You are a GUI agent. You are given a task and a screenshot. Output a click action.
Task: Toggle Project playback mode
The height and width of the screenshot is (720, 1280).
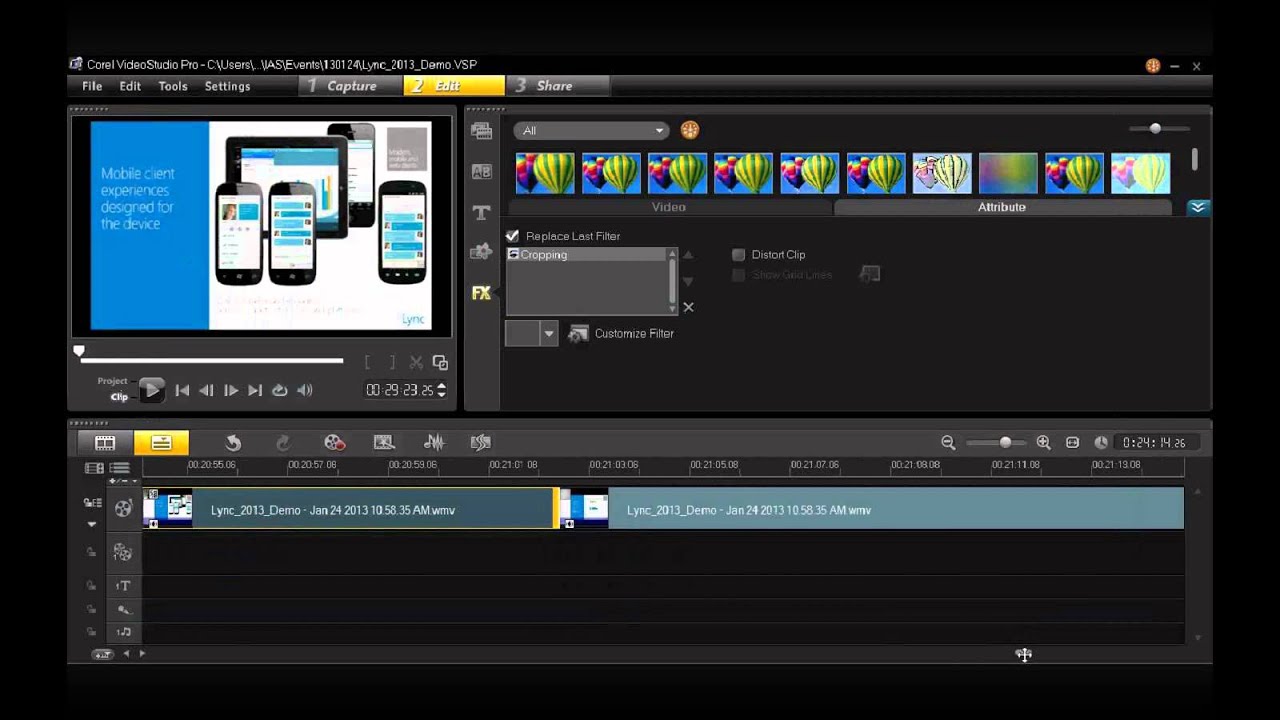112,381
